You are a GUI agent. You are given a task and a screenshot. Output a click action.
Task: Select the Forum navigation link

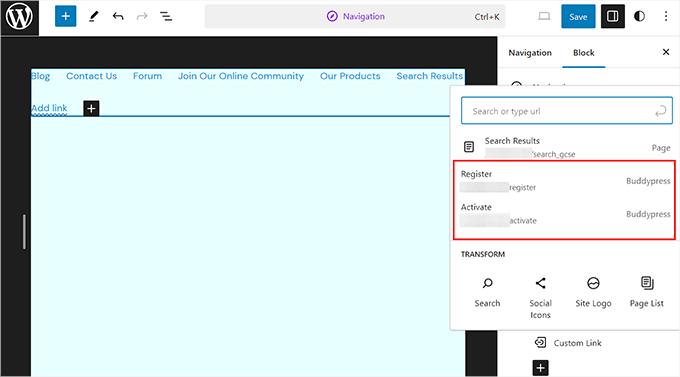[x=147, y=76]
